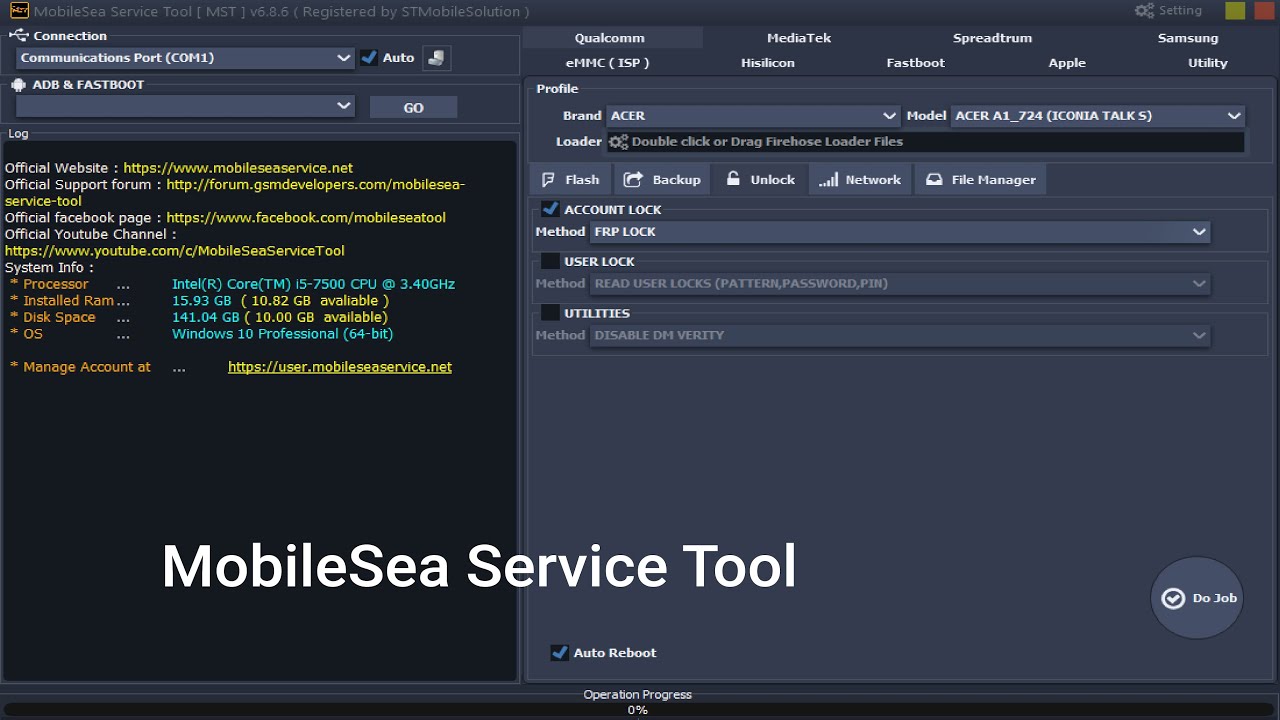The image size is (1280, 720).
Task: Switch to the Qualcomm tab
Action: click(x=610, y=38)
